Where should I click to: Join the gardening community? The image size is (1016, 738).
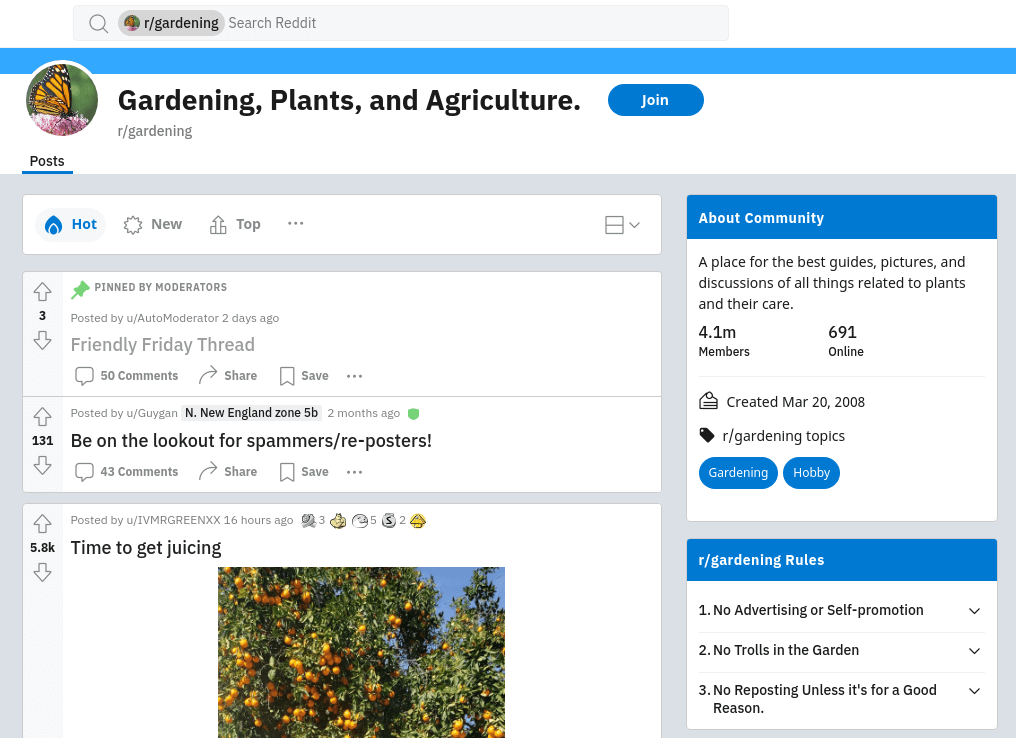(x=656, y=100)
